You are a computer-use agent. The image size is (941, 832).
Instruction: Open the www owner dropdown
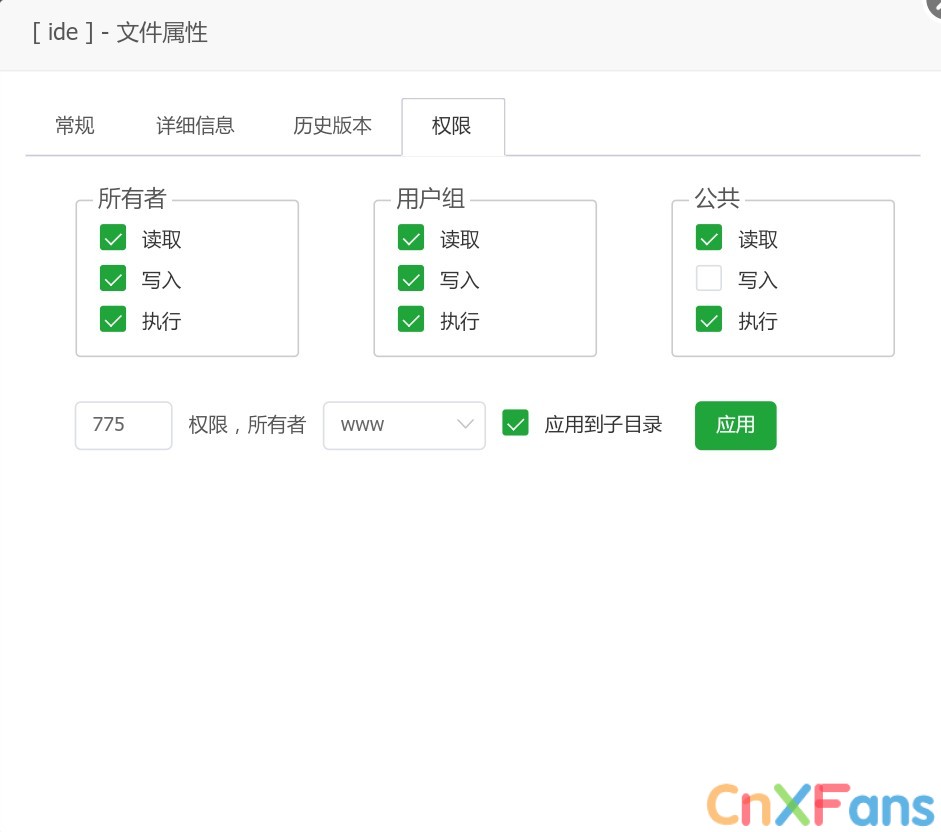tap(404, 424)
